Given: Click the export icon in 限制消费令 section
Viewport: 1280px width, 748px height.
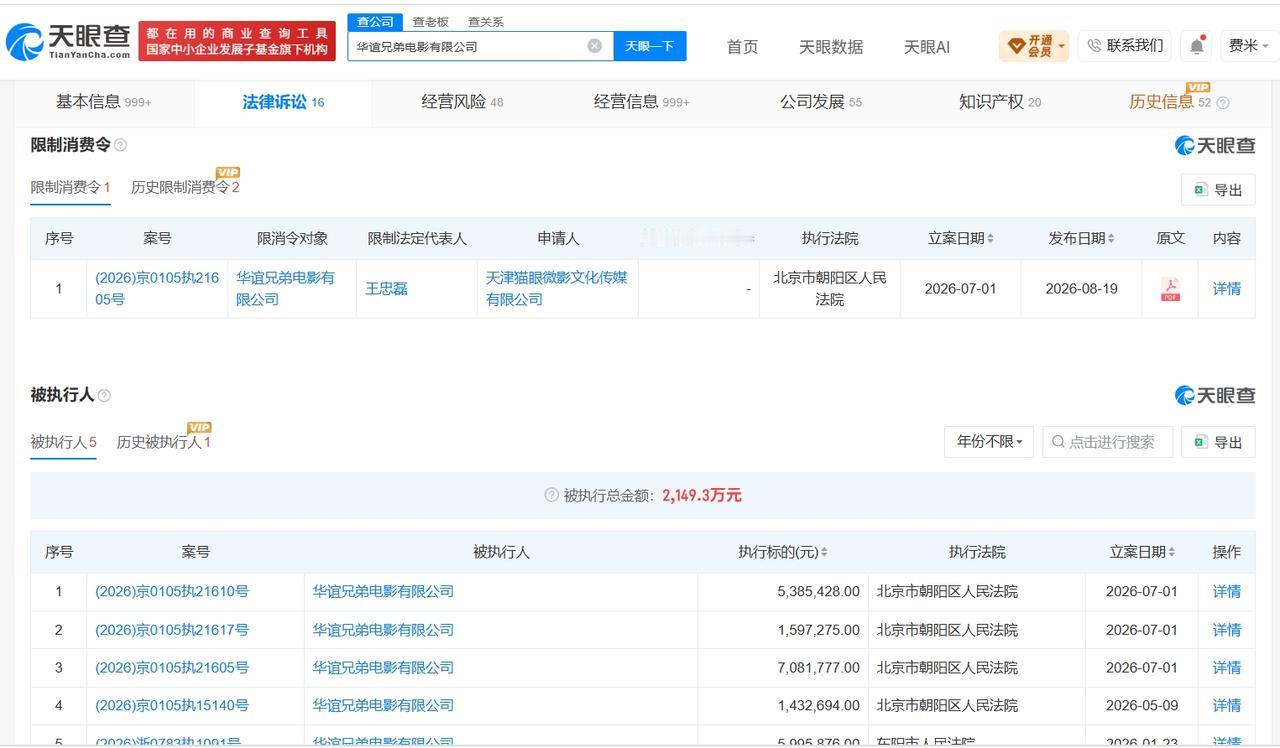Looking at the screenshot, I should [1200, 190].
